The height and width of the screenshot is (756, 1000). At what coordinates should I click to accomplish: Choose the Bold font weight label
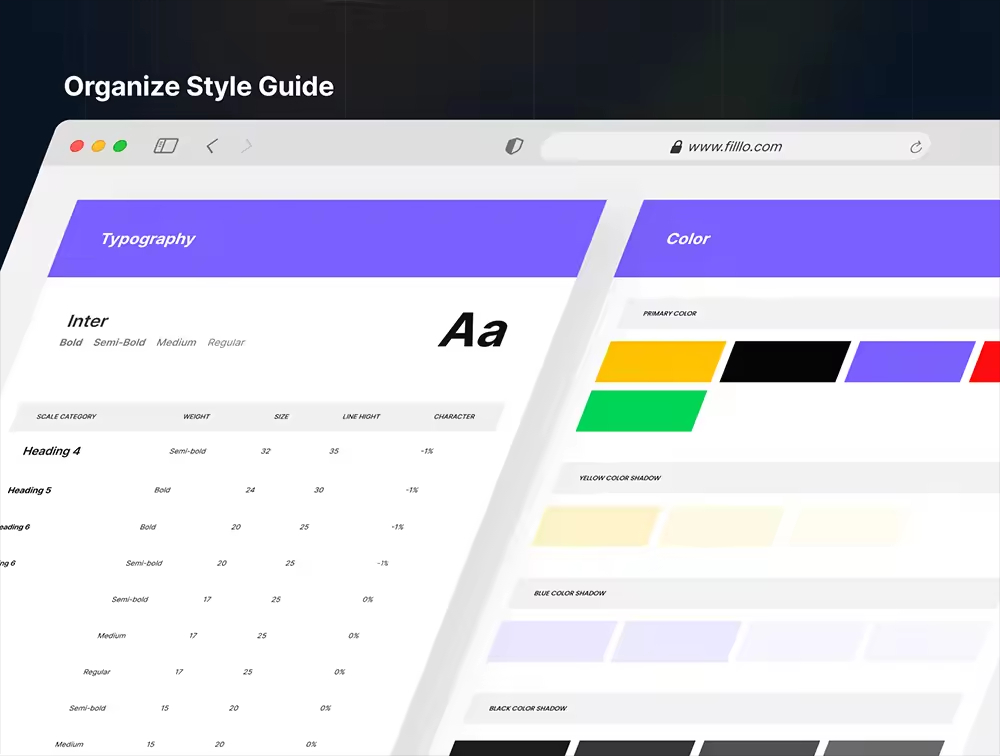(71, 342)
